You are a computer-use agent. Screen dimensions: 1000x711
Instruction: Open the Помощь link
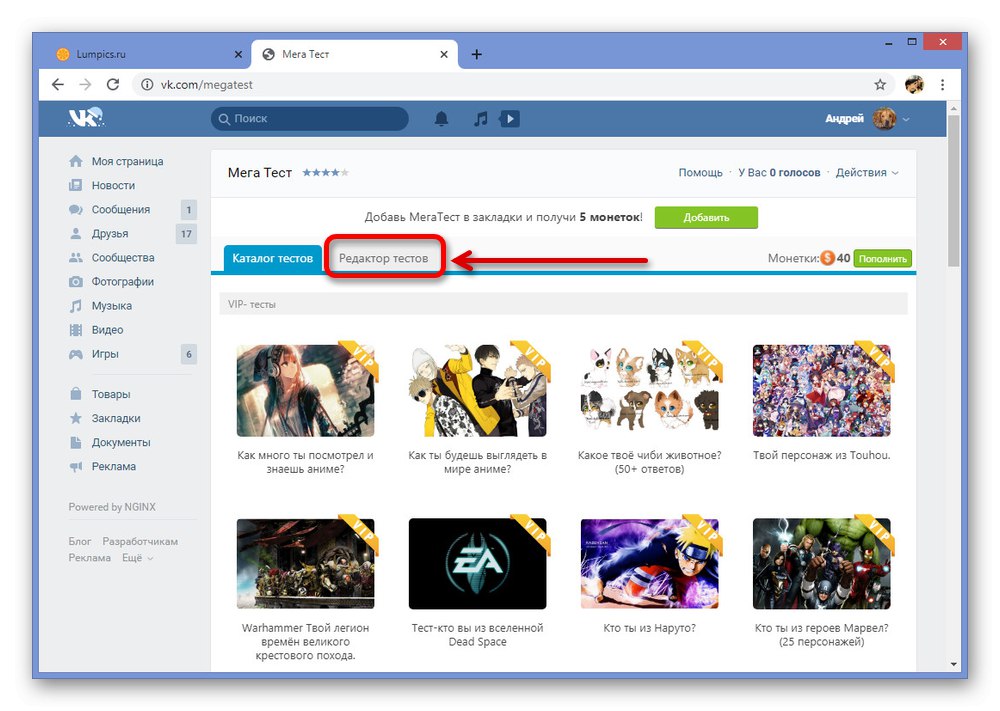tap(700, 173)
